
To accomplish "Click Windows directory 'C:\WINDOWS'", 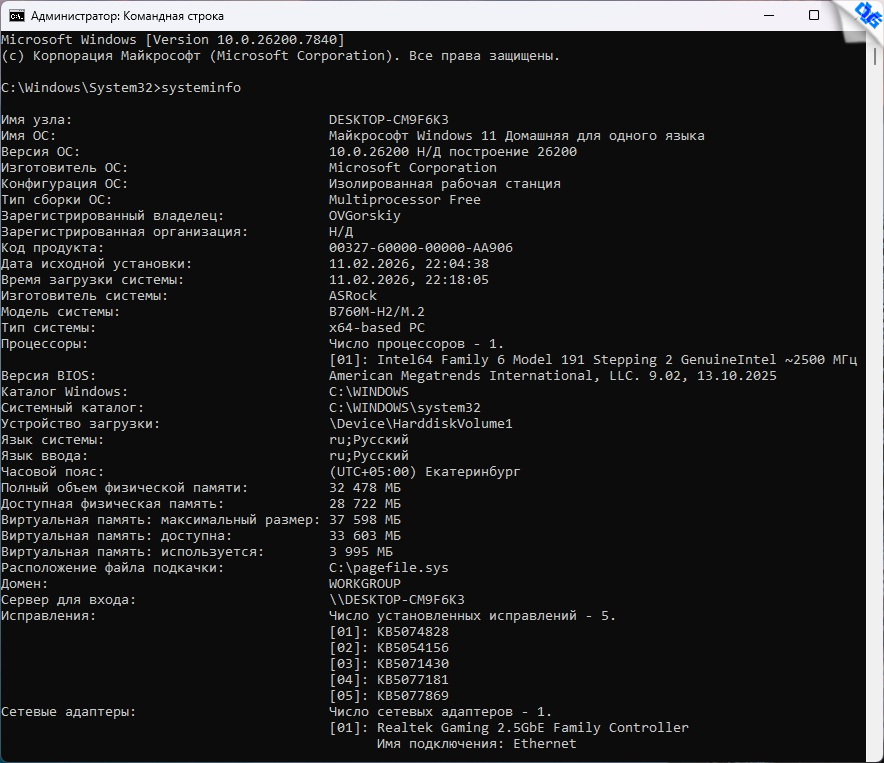I will 369,391.
